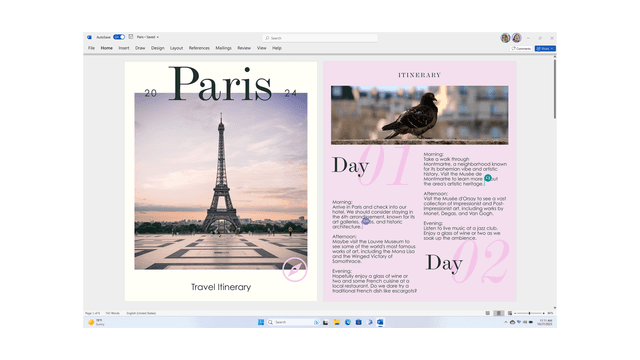The height and width of the screenshot is (360, 640).
Task: Switch to Read Mode view icon
Action: click(487, 313)
